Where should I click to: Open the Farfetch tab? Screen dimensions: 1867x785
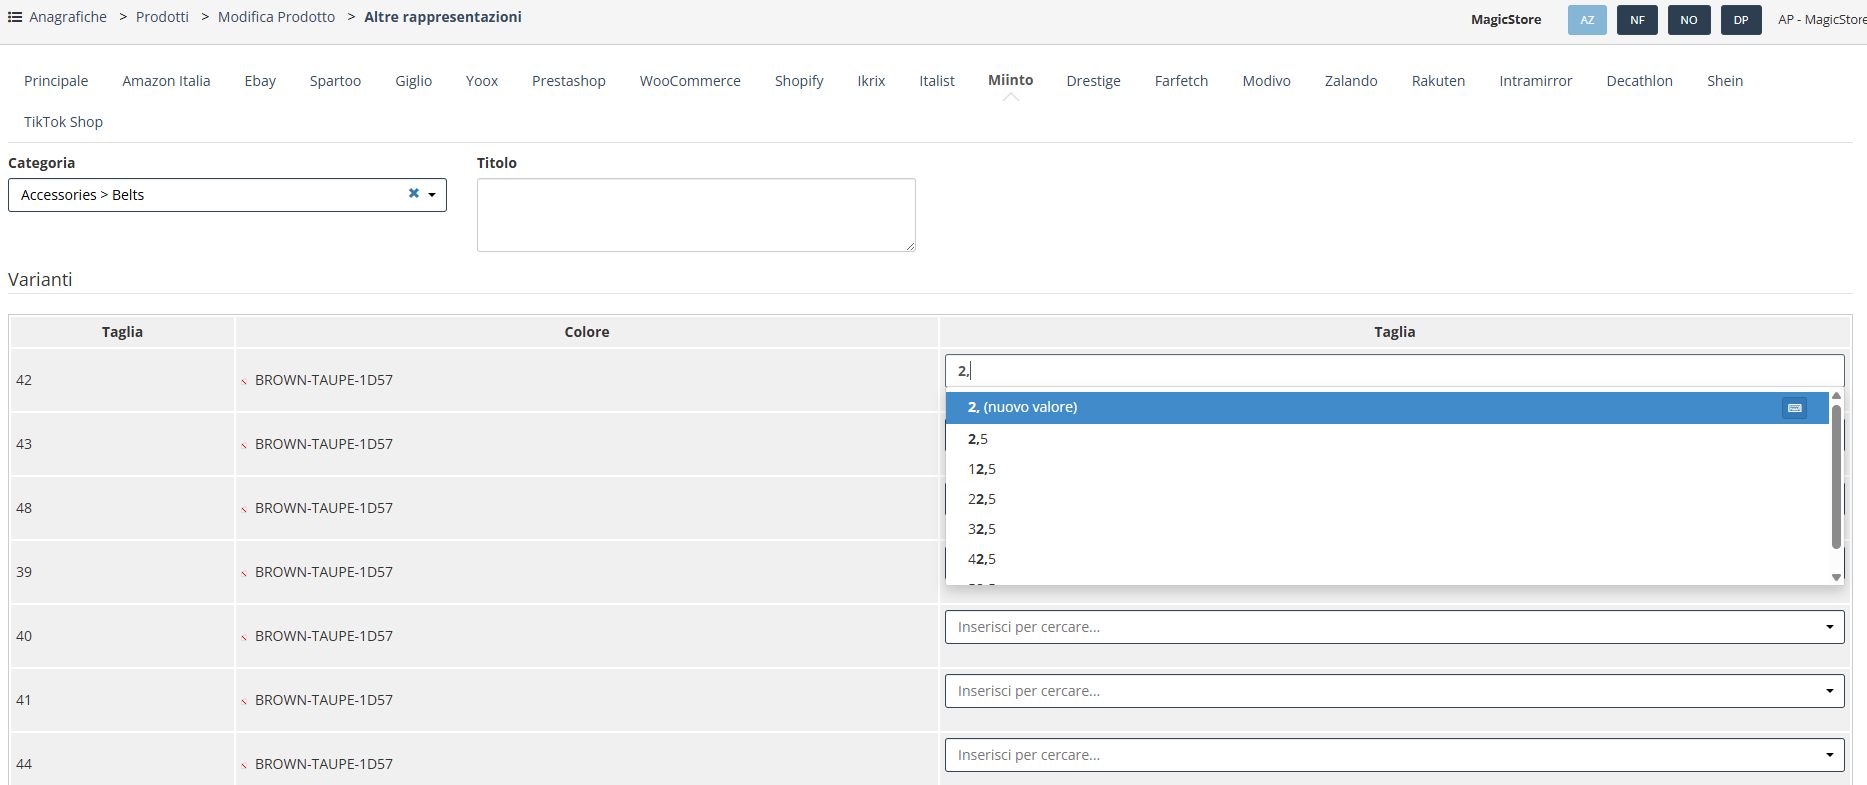tap(1181, 81)
